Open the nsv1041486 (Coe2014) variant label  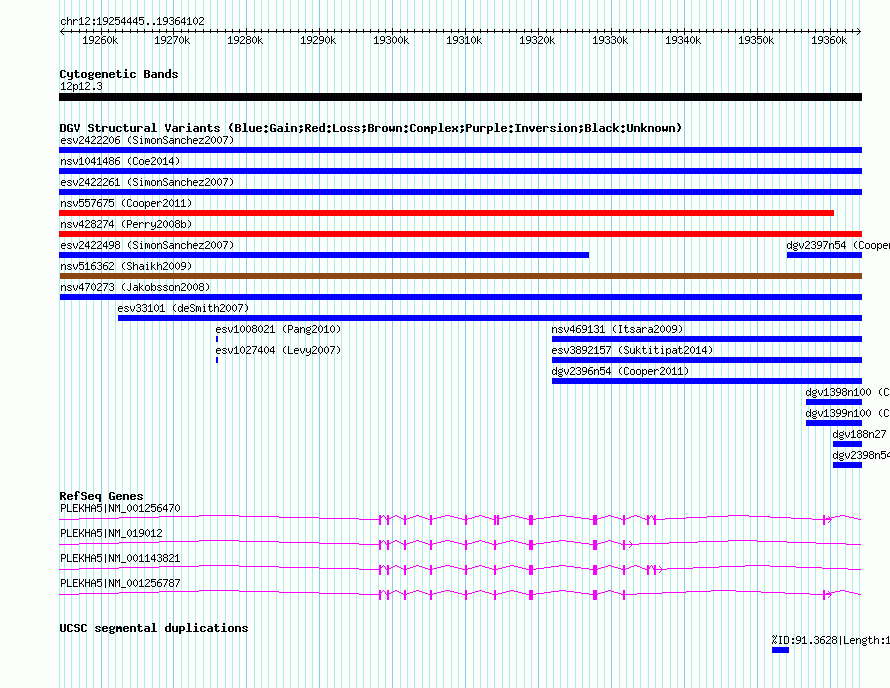coord(120,161)
